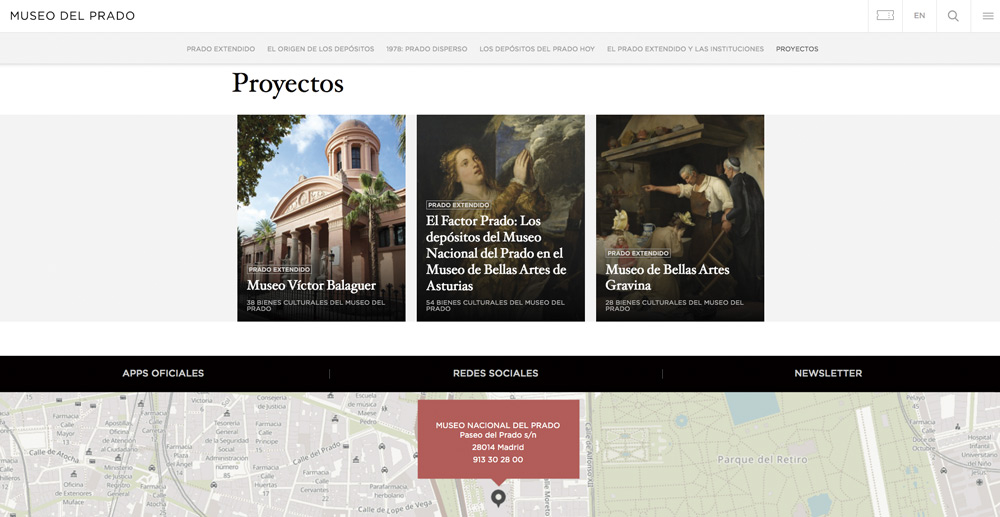Expand the Apps Oficiales section
1000x517 pixels.
163,374
